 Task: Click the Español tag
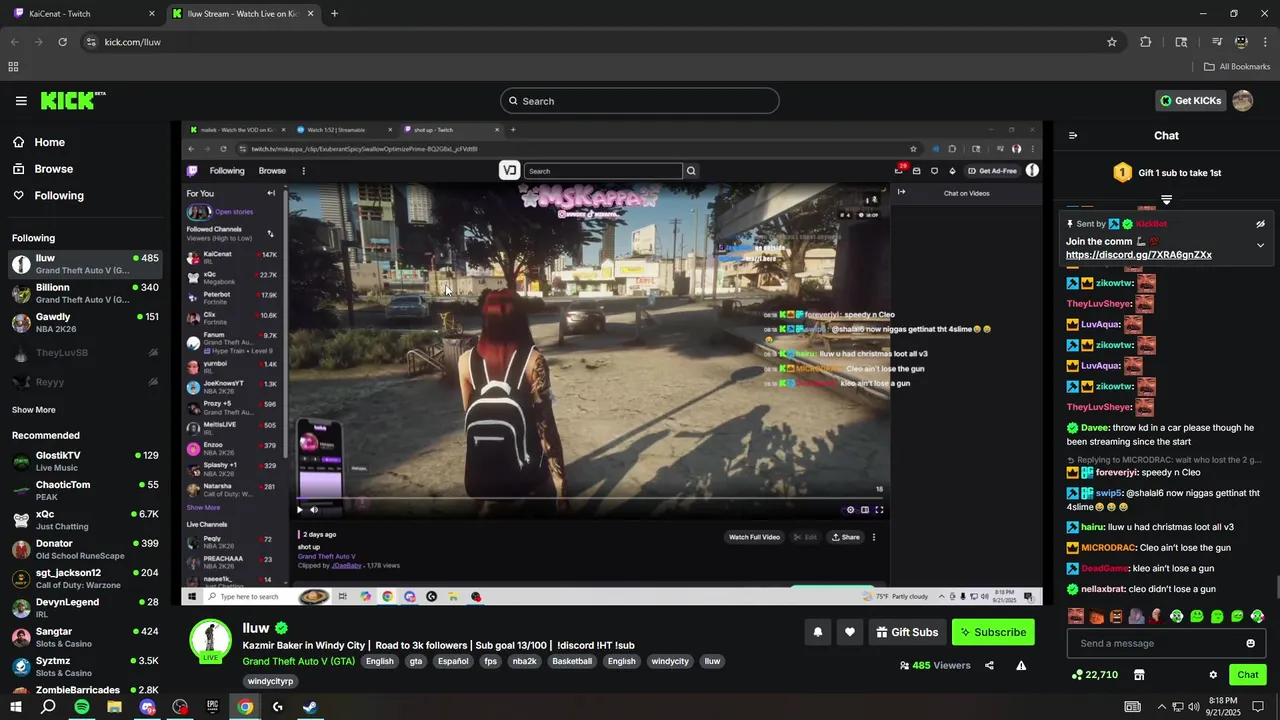click(452, 661)
